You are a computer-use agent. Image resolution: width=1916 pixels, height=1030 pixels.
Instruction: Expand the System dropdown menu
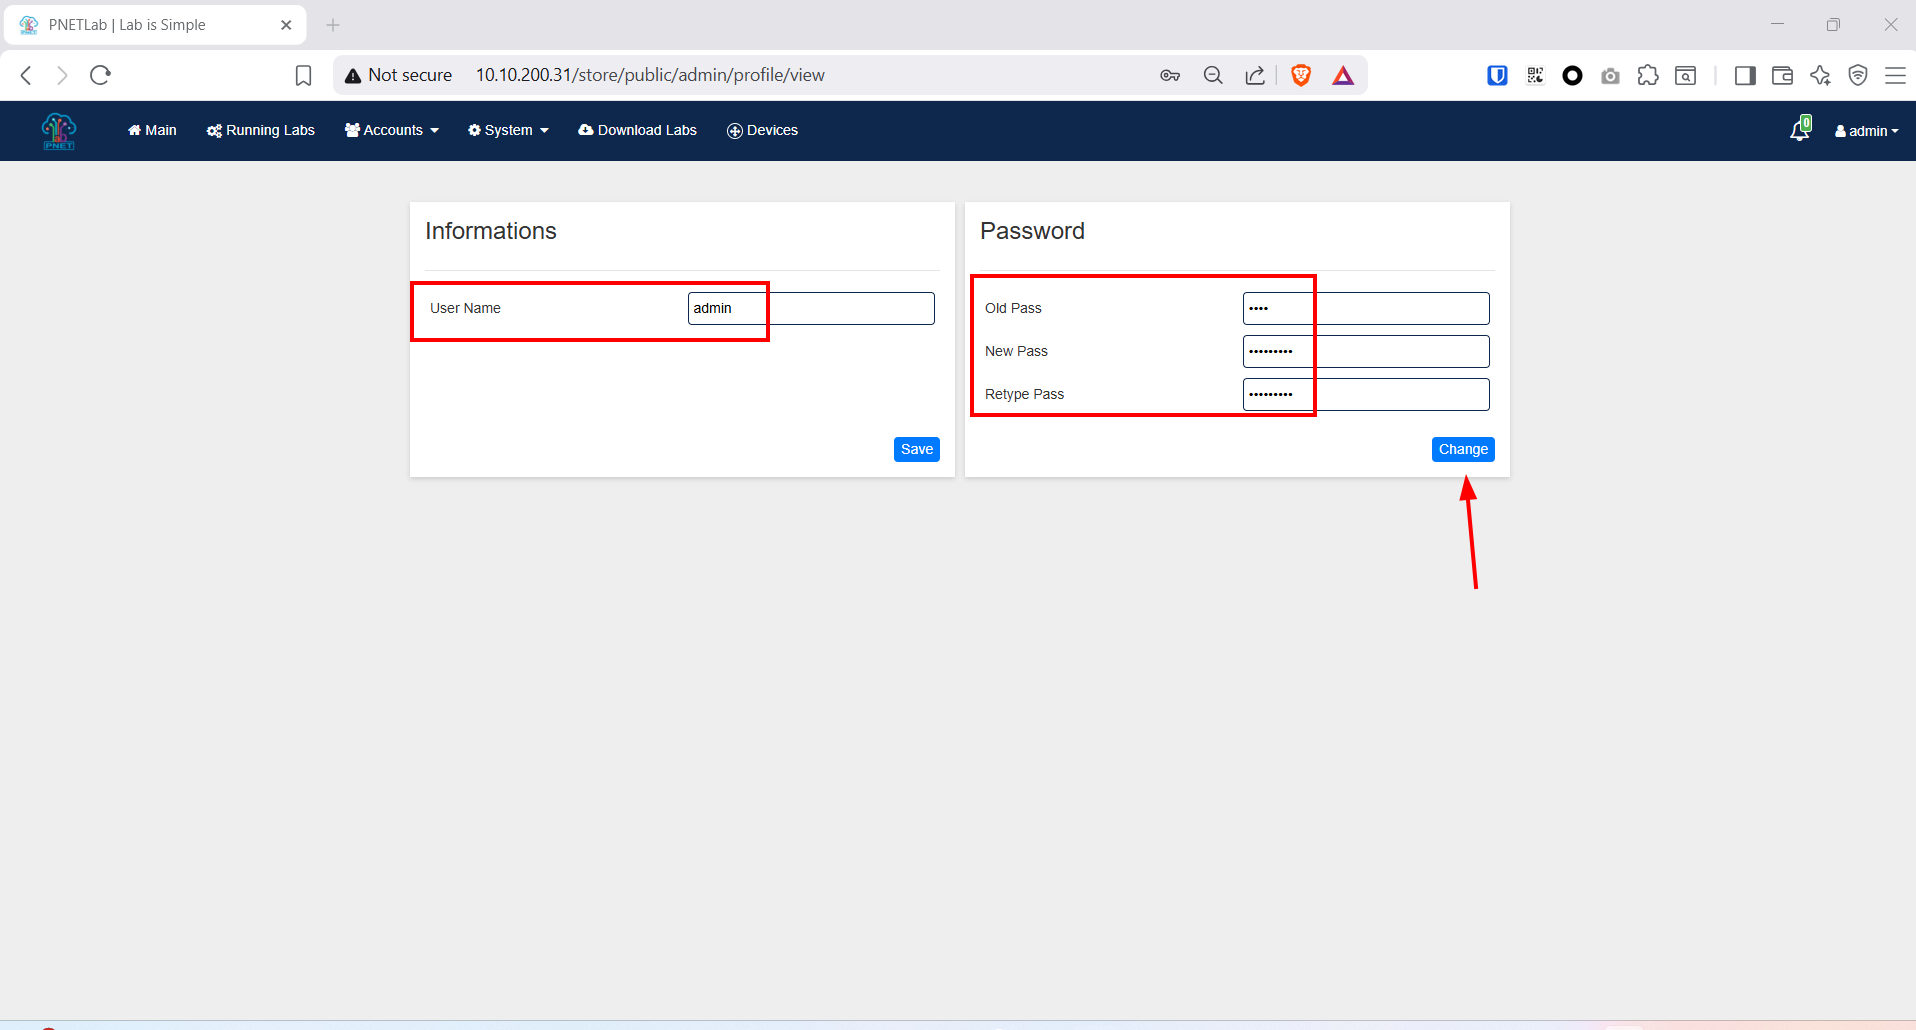pyautogui.click(x=508, y=131)
